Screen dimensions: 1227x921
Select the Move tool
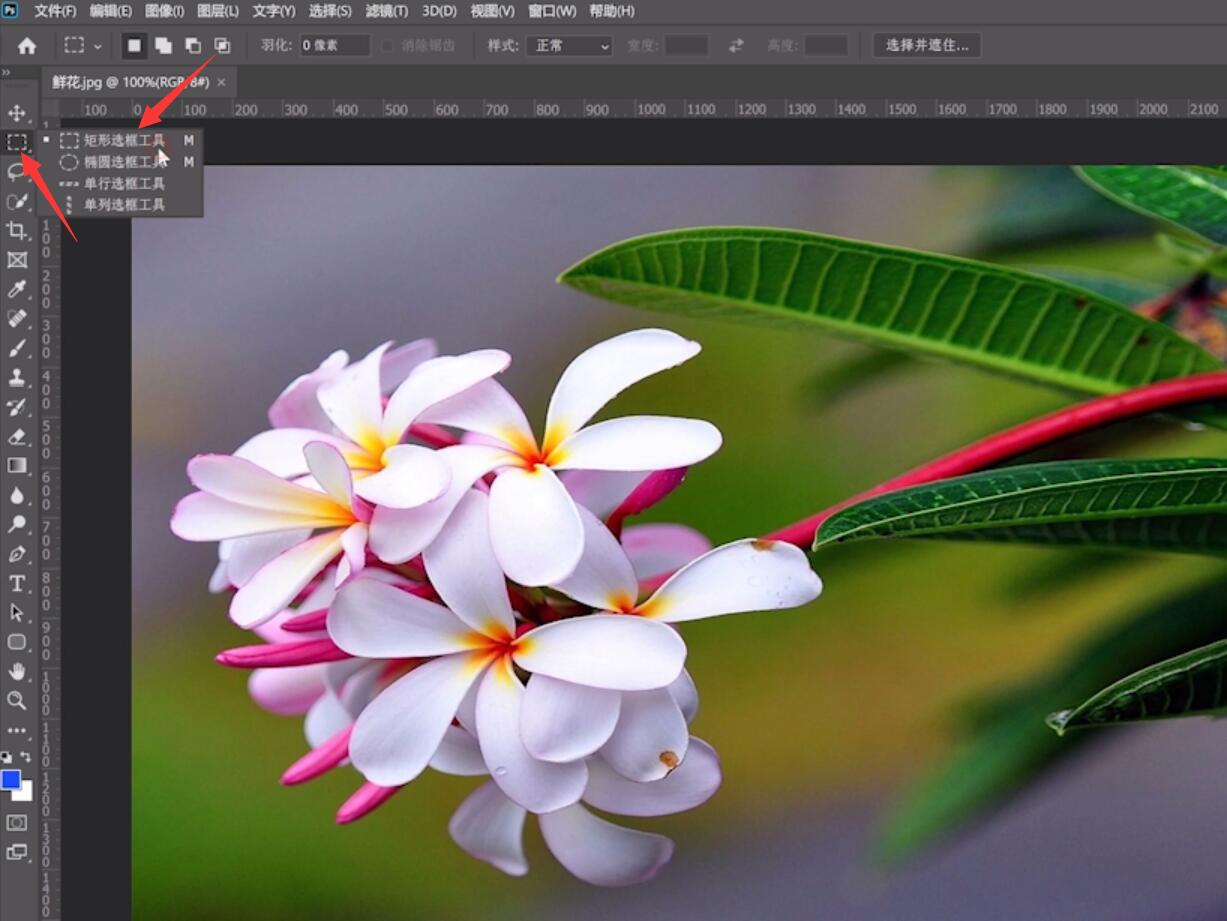[17, 112]
